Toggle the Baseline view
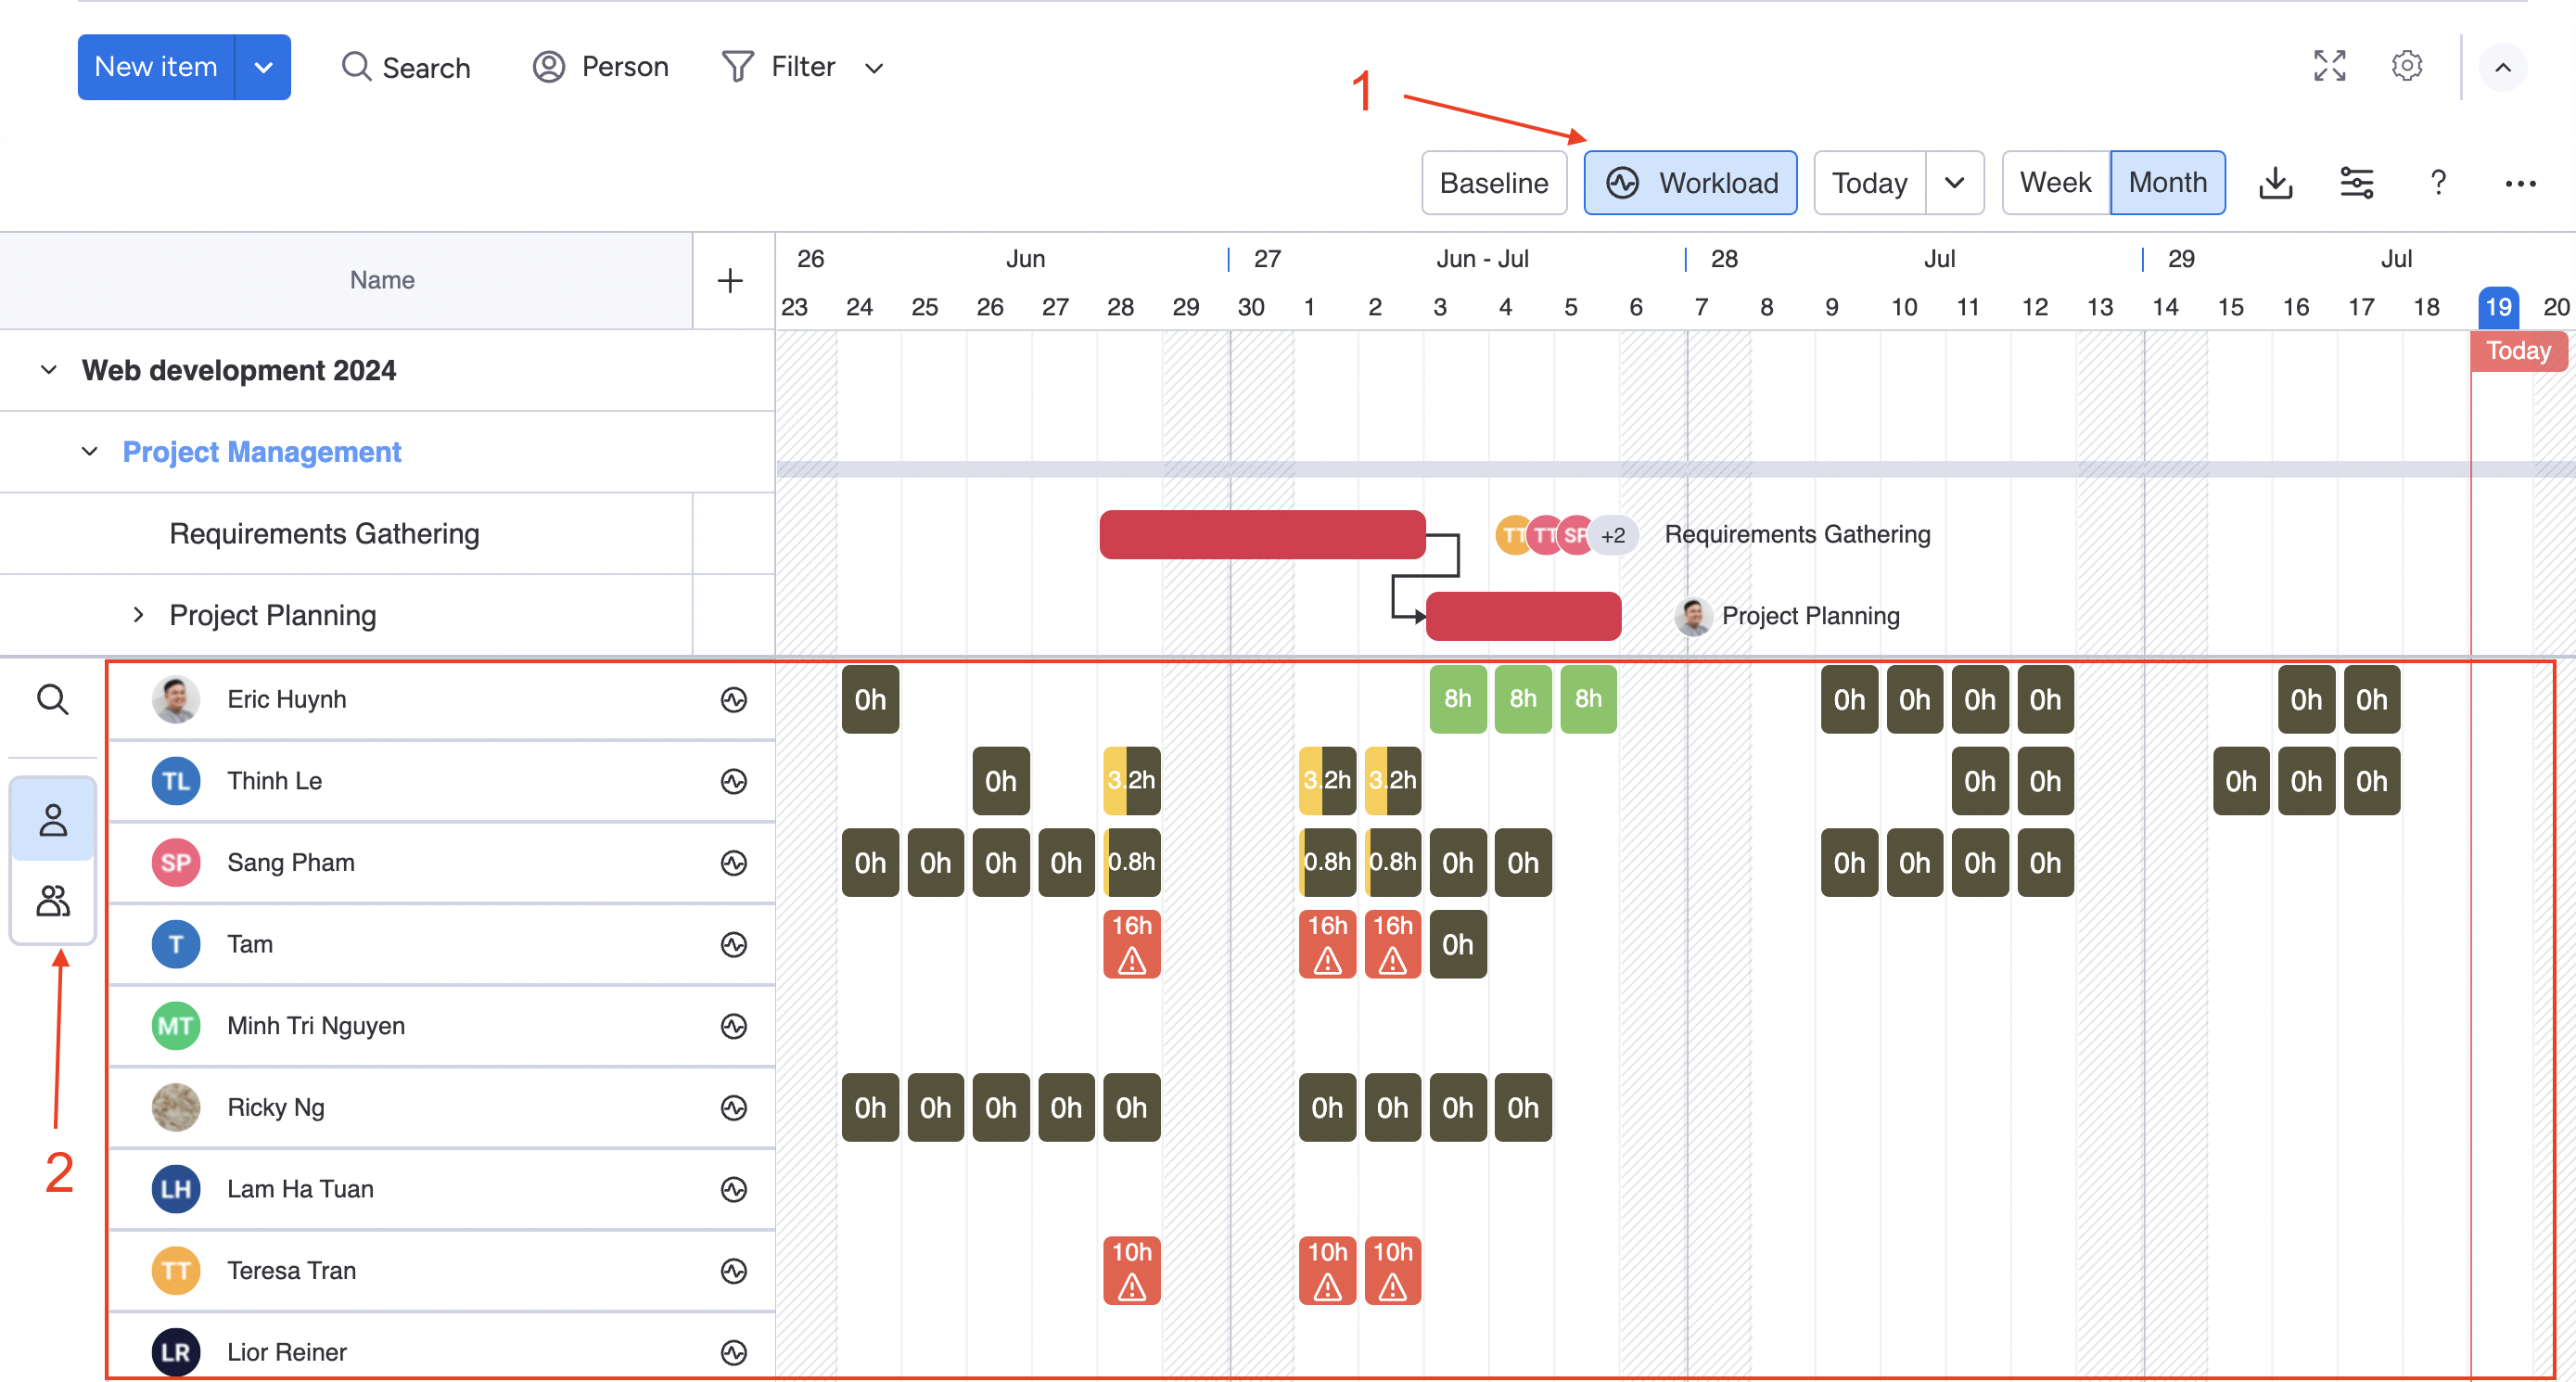The image size is (2576, 1382). [x=1494, y=182]
